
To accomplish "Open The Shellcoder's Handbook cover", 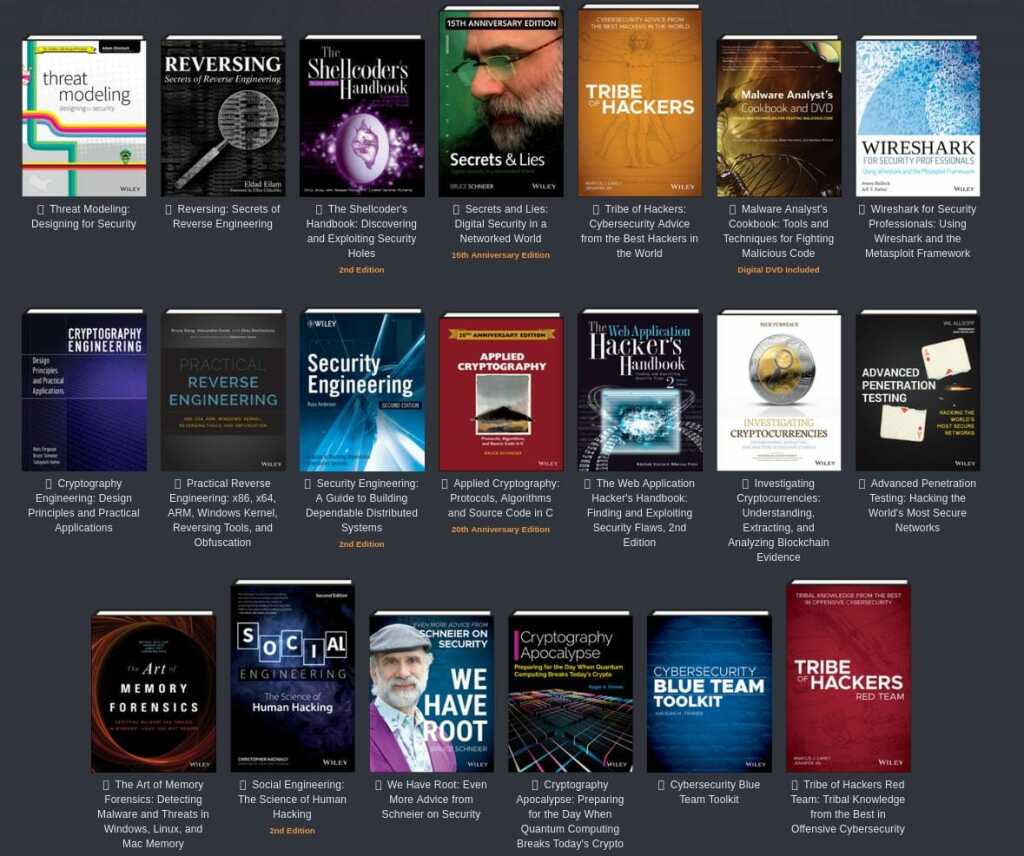I will (362, 117).
